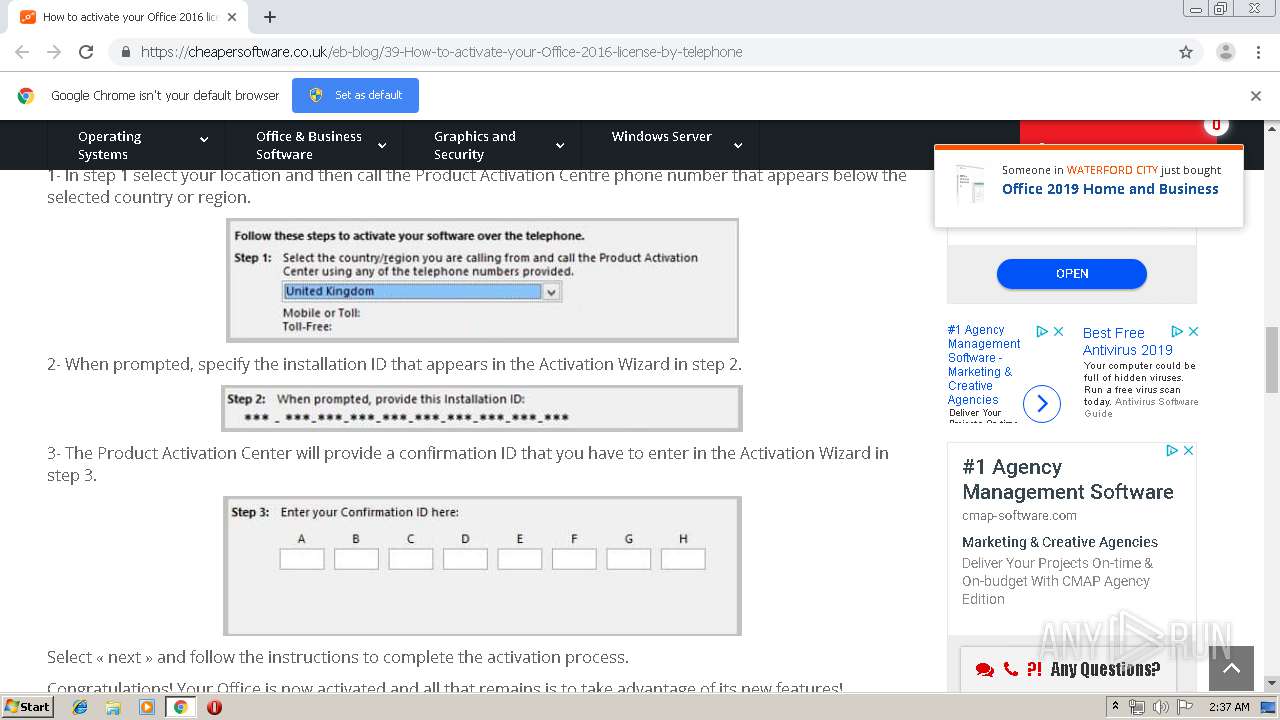
Task: Click the page vertical scrollbar thumb
Action: click(1272, 360)
